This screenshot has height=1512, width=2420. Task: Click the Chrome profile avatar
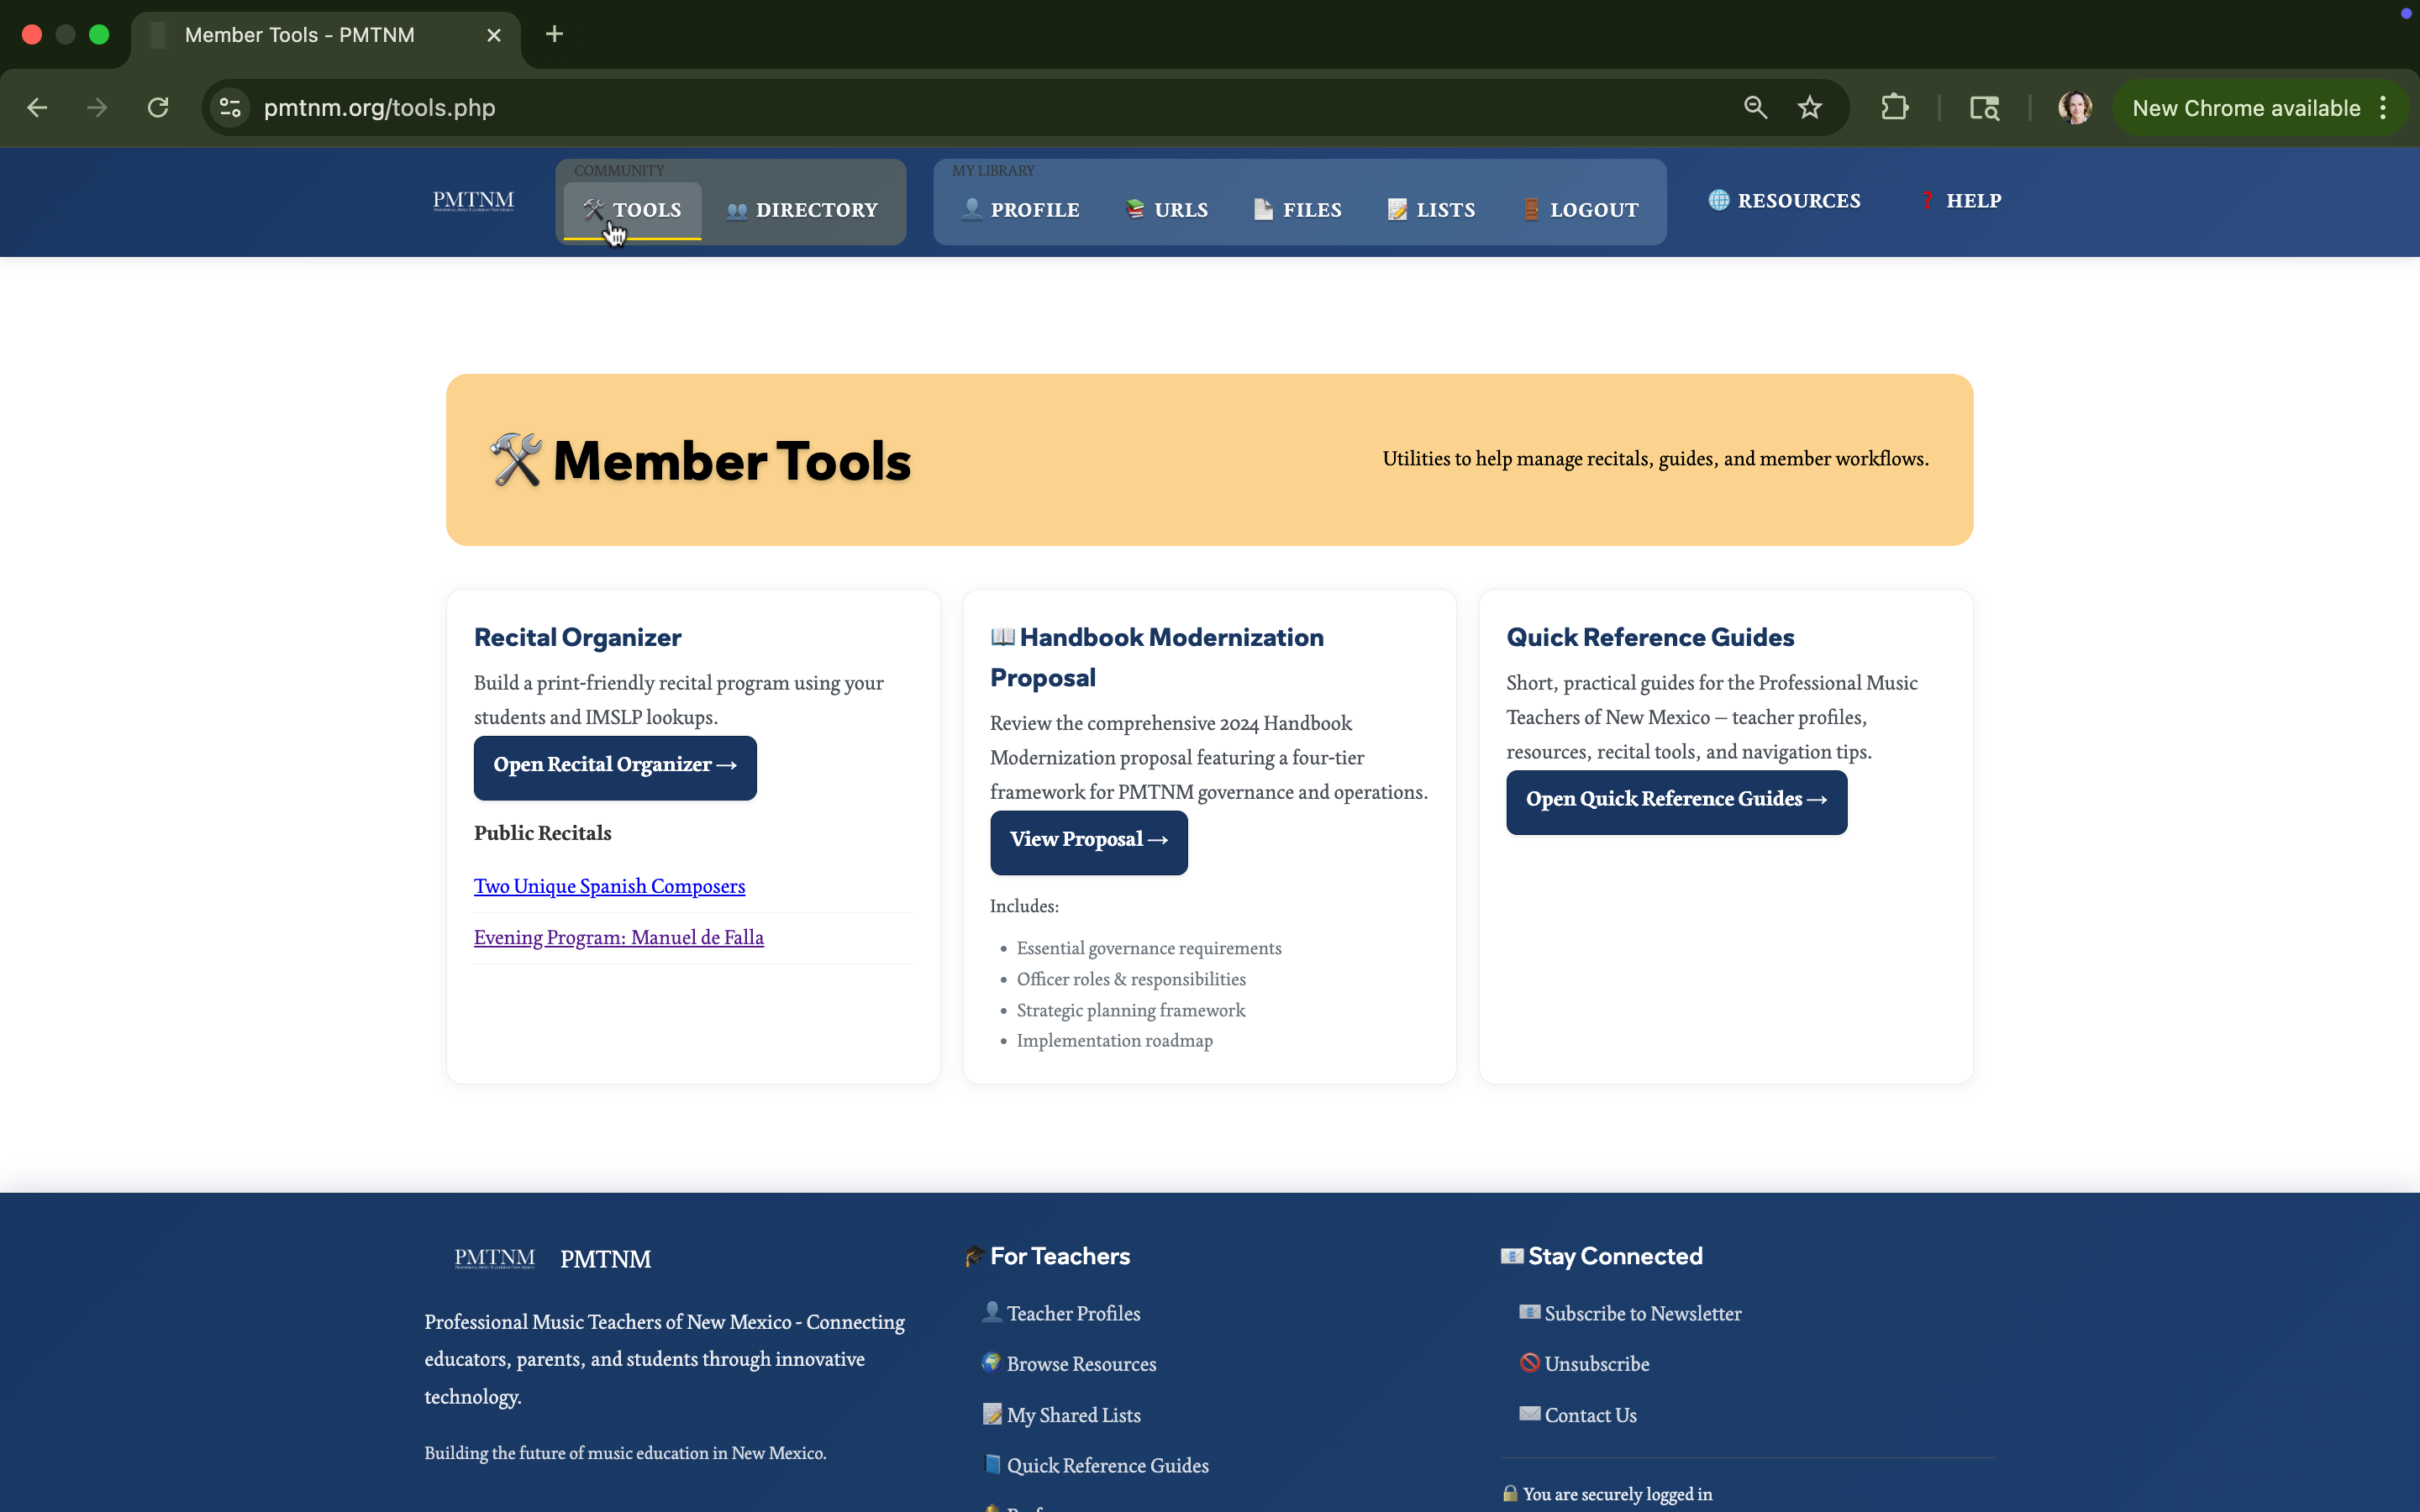point(2075,108)
